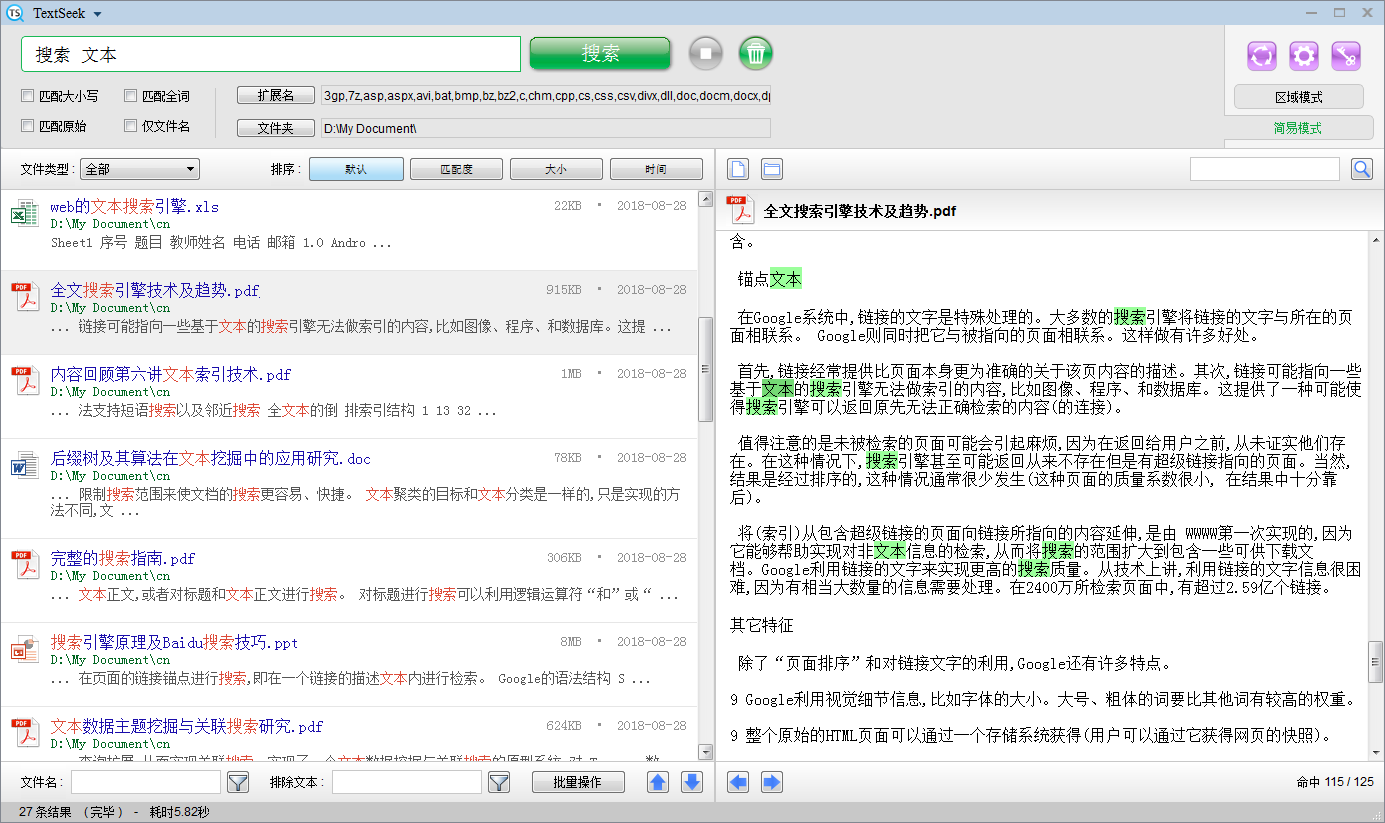
Task: Click the green trash can icon
Action: 756,53
